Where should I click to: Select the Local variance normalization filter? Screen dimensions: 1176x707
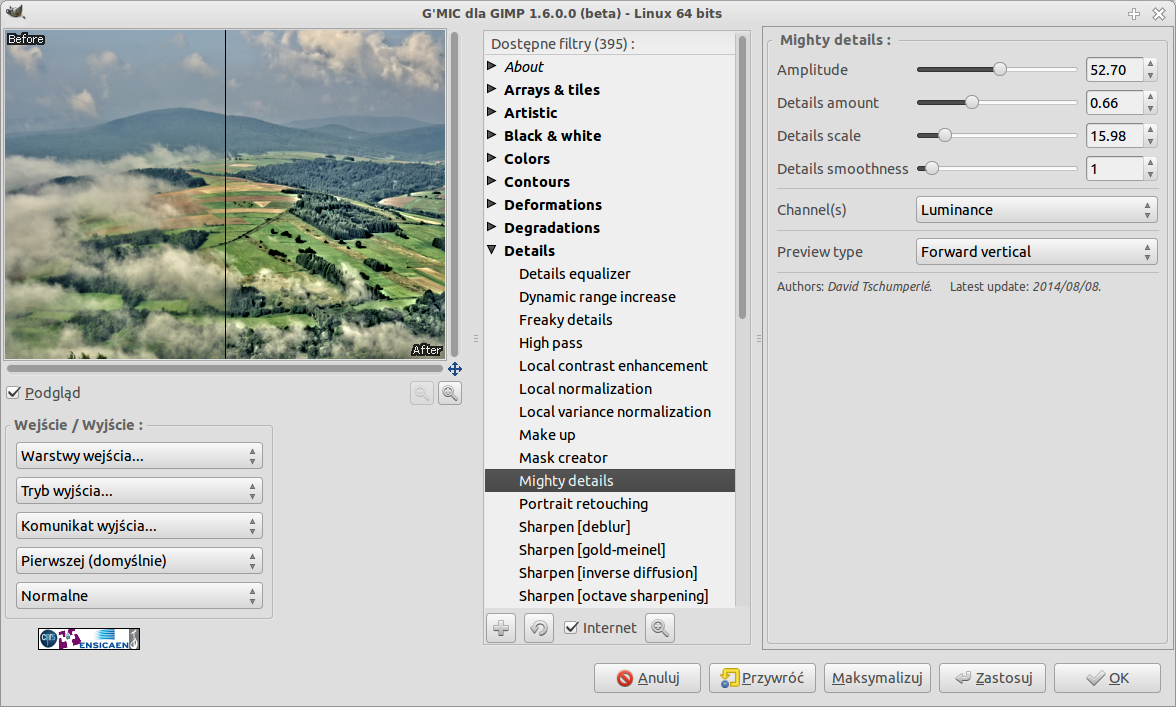pos(614,412)
